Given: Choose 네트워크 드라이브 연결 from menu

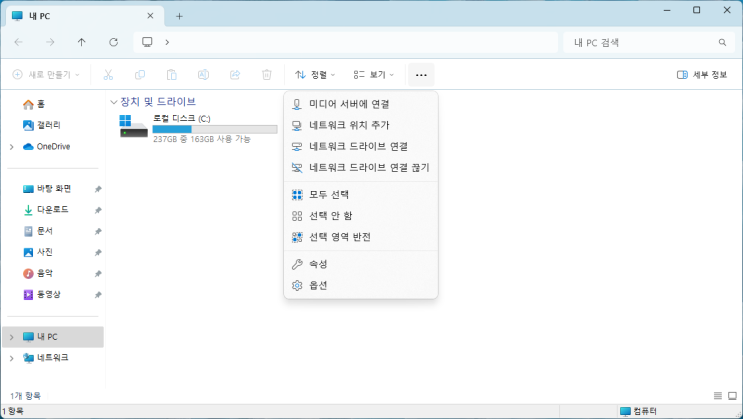Looking at the screenshot, I should point(361,146).
